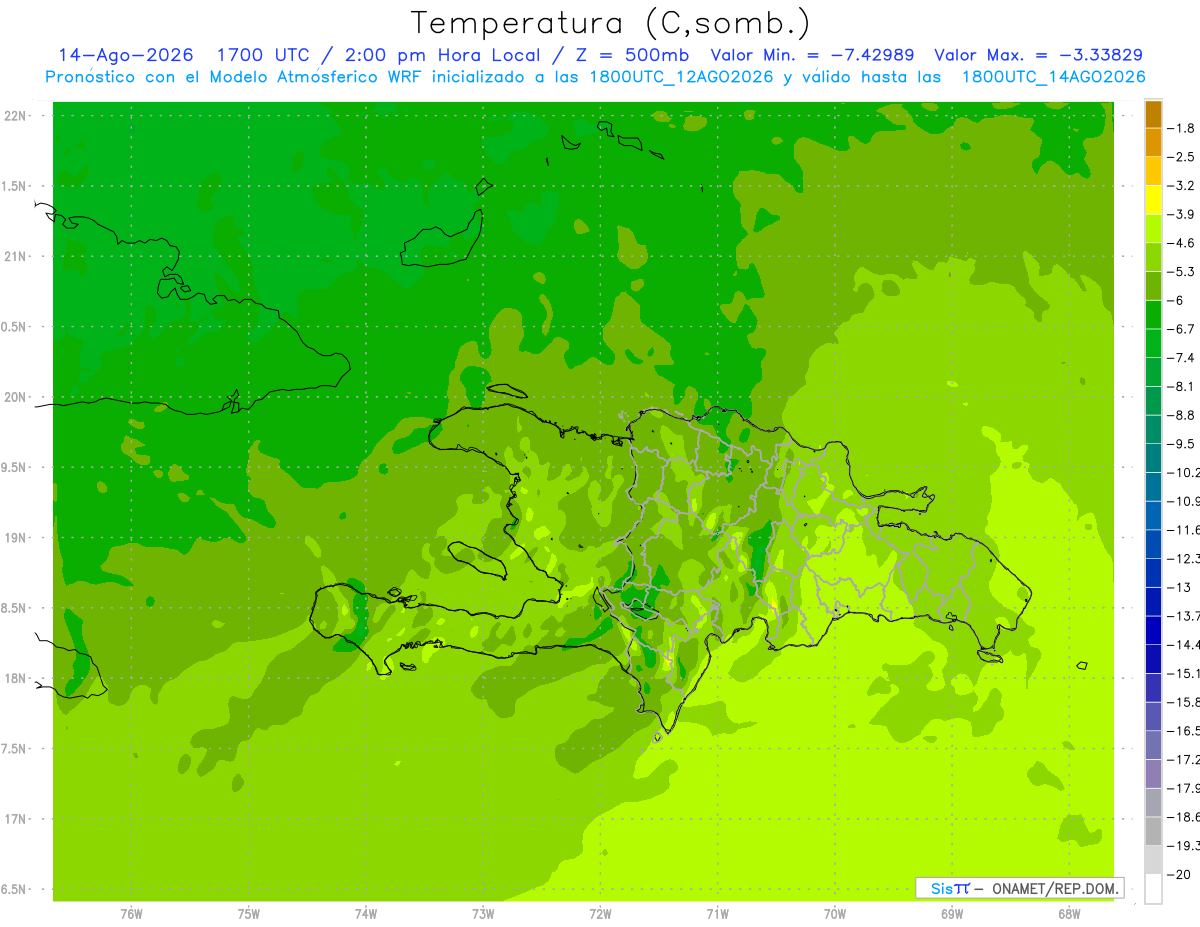Screen dimensions: 1200x927
Task: Select the lime swatch between -3.9 and -4.6
Action: tap(1153, 229)
